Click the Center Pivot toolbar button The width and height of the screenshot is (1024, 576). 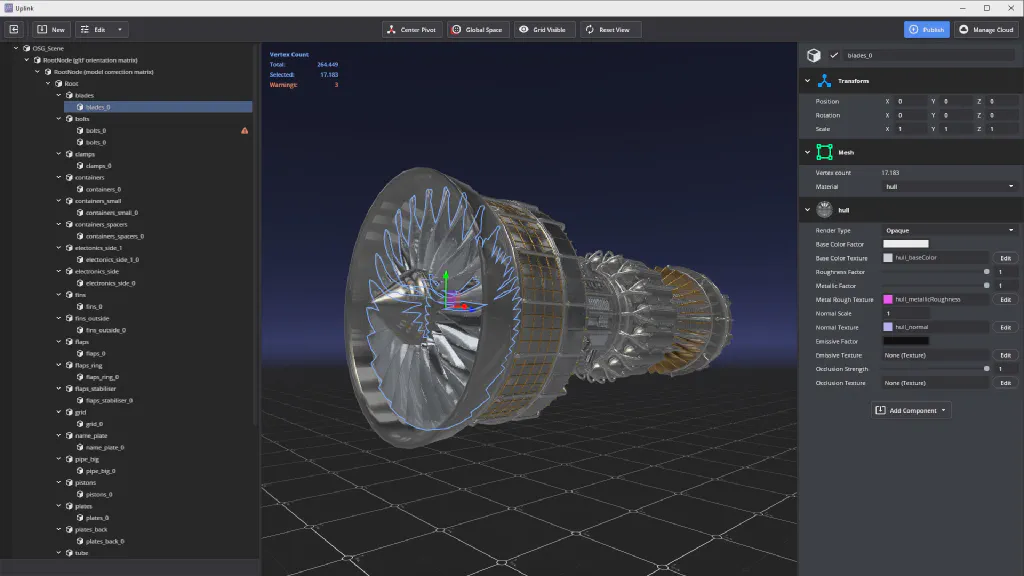(411, 30)
